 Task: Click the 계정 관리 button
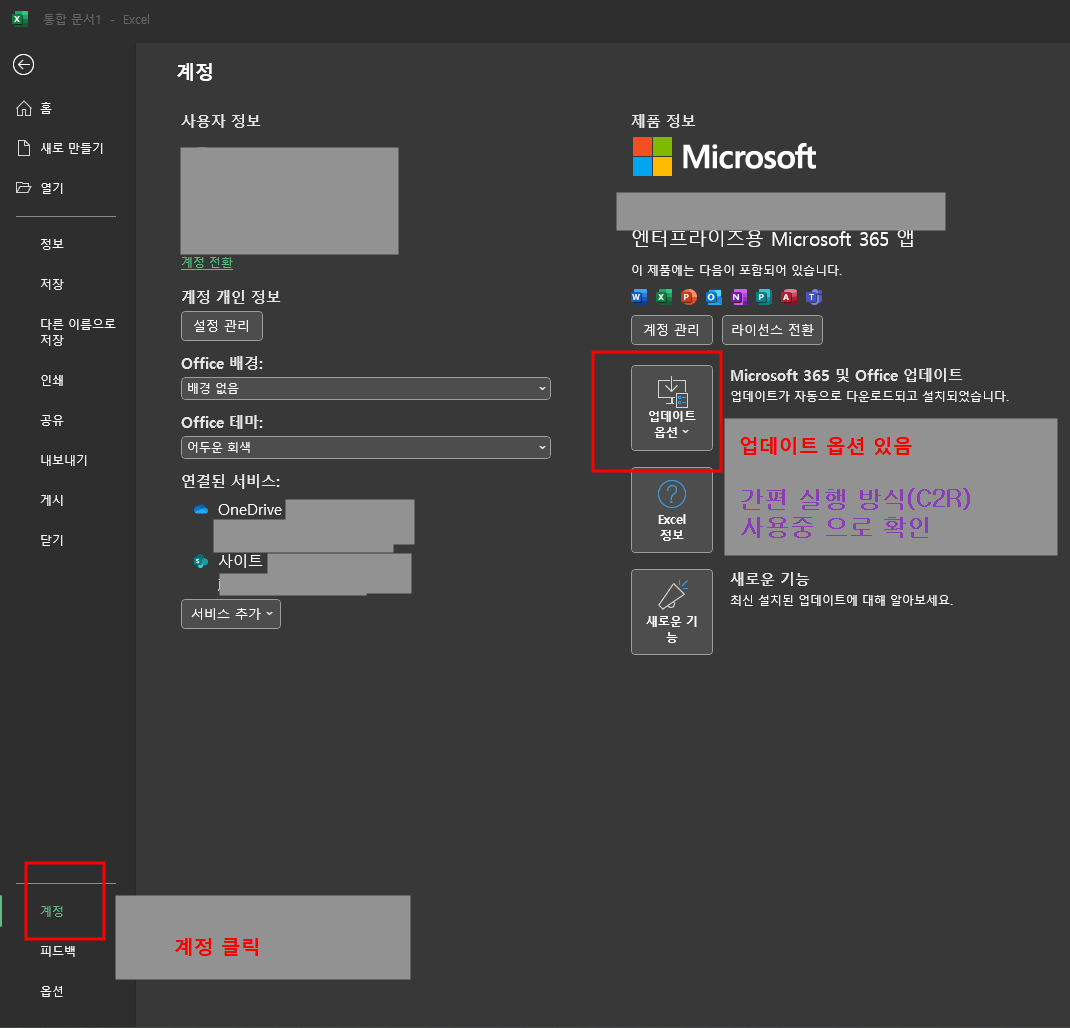(671, 330)
